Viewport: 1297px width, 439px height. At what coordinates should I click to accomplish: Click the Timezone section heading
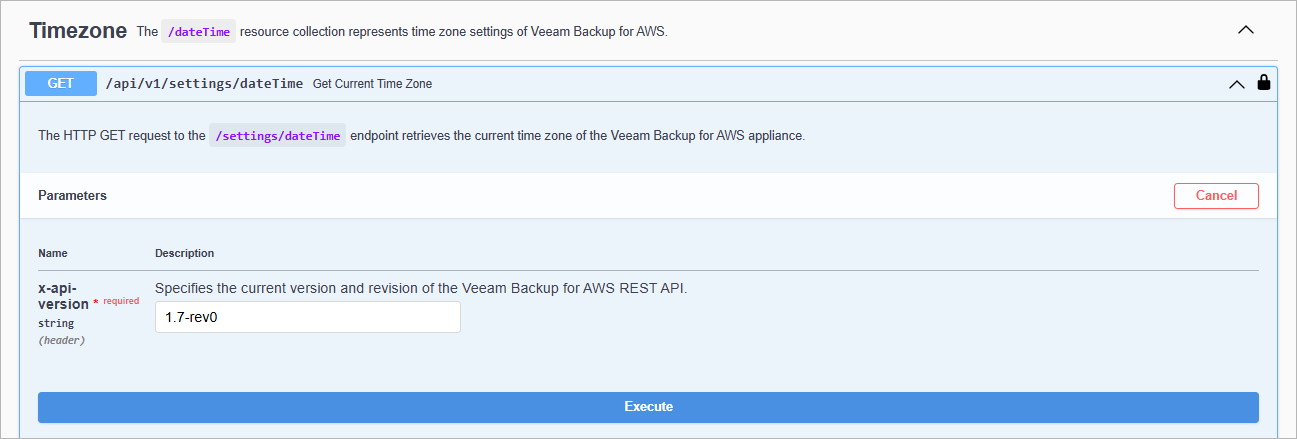[x=78, y=31]
